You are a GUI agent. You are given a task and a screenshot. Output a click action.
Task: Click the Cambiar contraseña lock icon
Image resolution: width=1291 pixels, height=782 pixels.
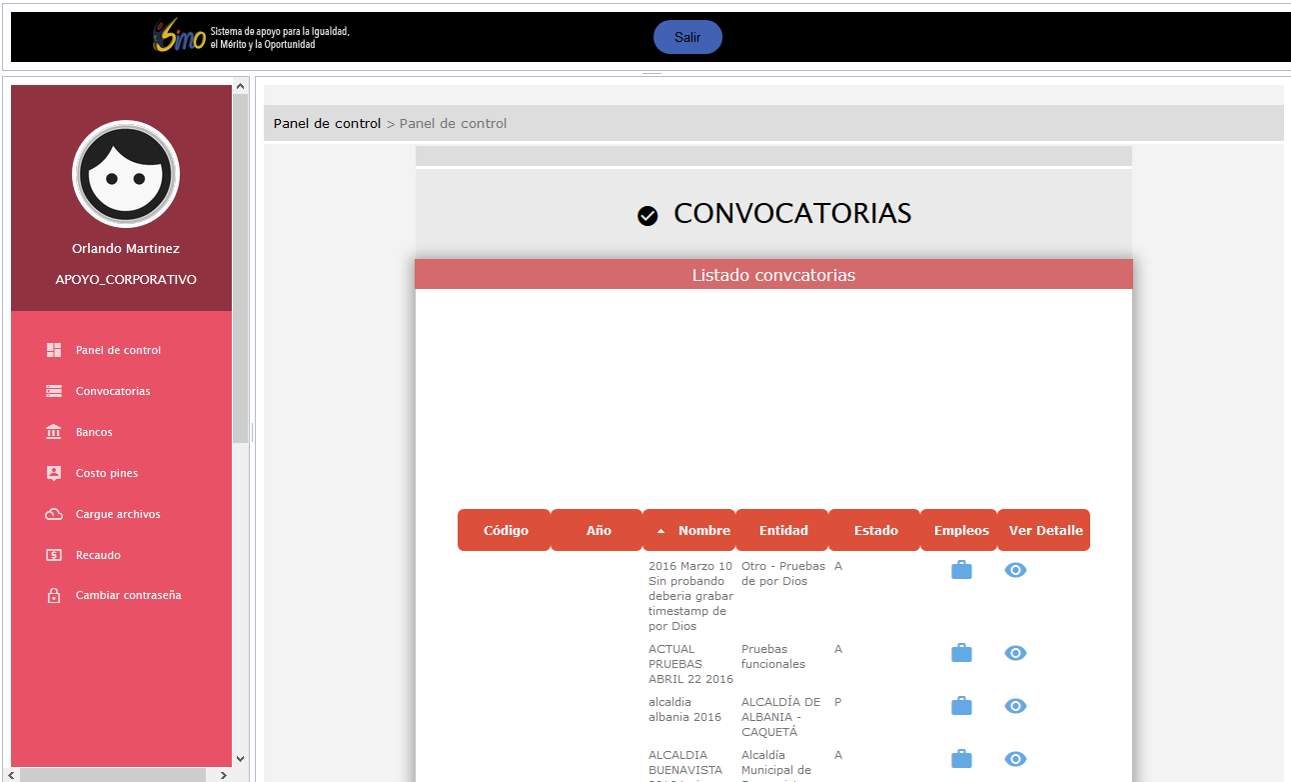(x=54, y=596)
